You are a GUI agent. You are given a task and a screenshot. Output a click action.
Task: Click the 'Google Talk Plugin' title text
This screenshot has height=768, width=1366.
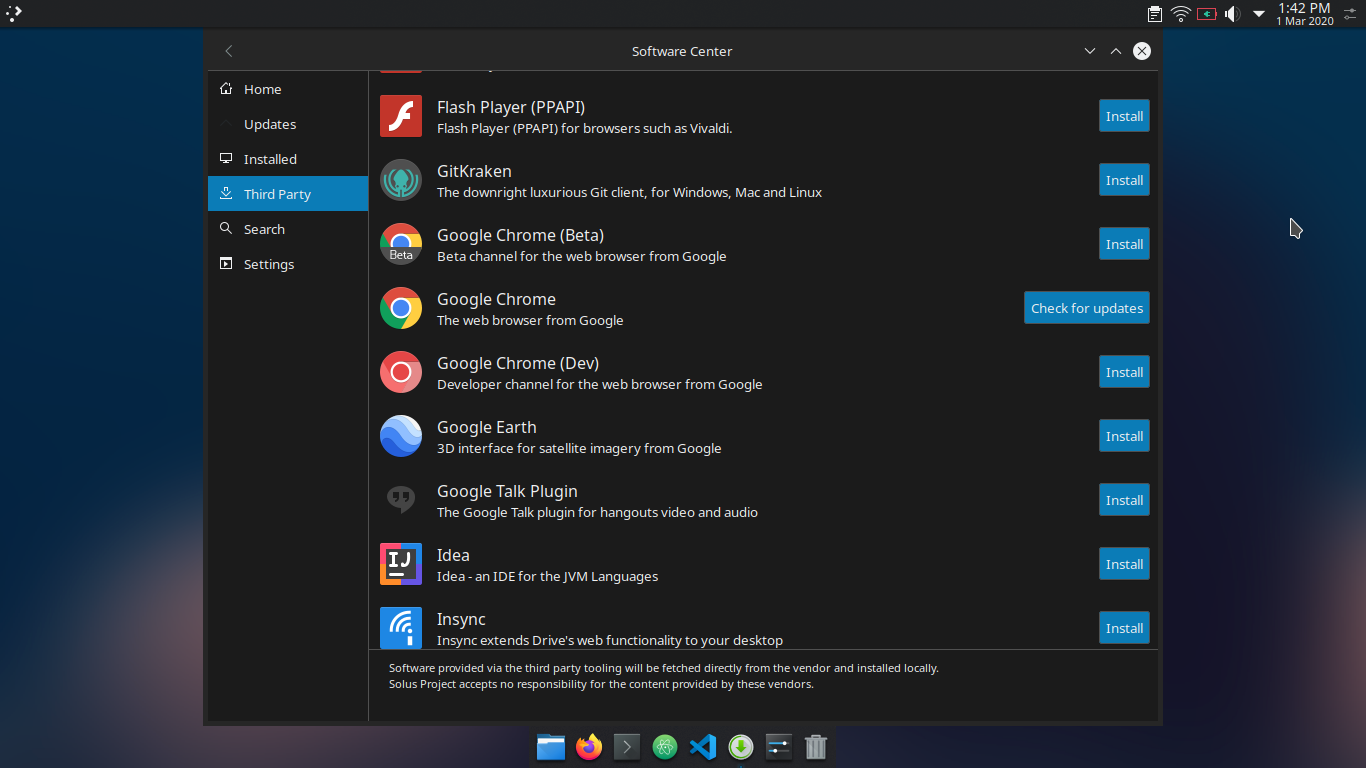(507, 491)
